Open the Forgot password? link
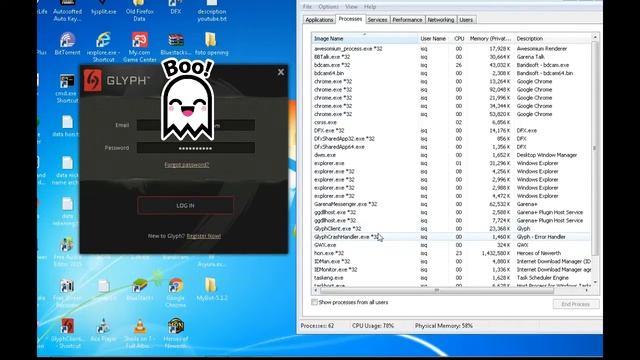 click(x=187, y=165)
